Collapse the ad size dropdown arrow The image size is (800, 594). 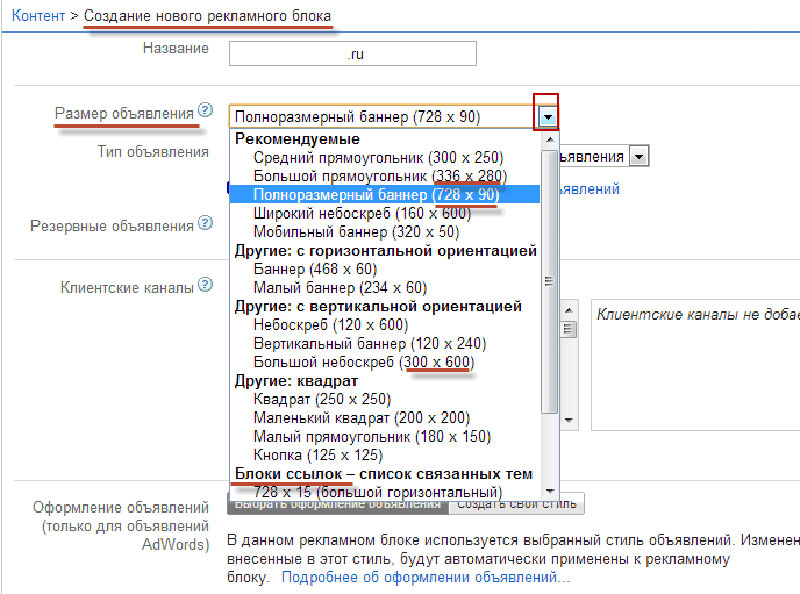point(547,116)
